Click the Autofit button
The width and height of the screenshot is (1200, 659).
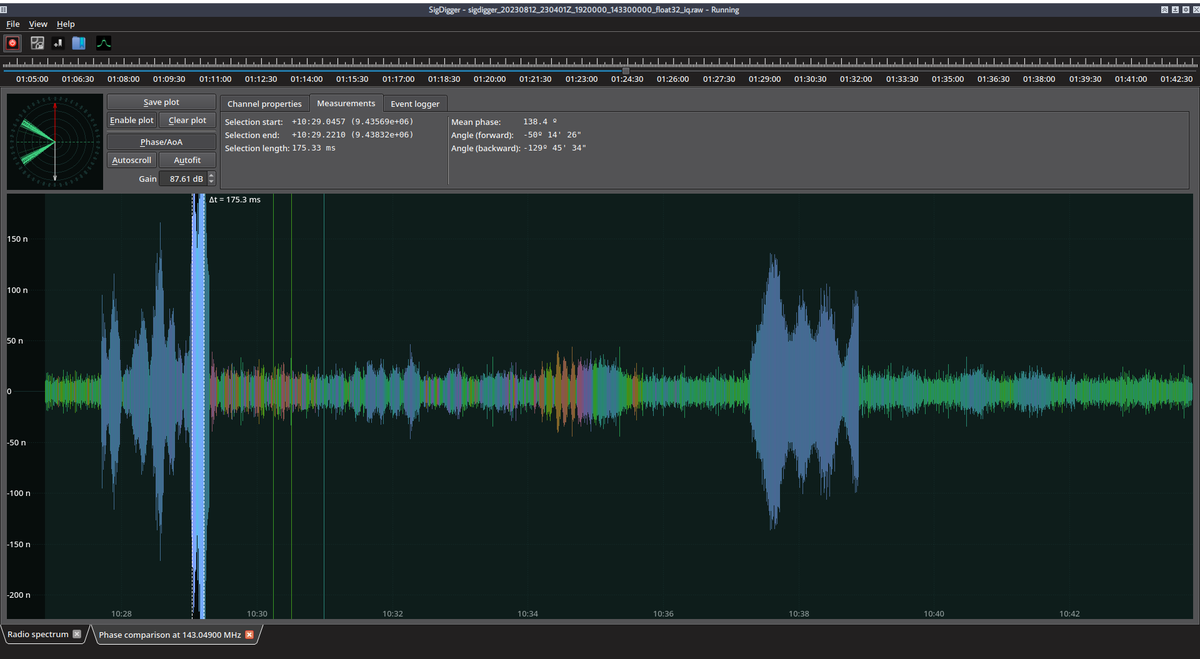pyautogui.click(x=187, y=160)
